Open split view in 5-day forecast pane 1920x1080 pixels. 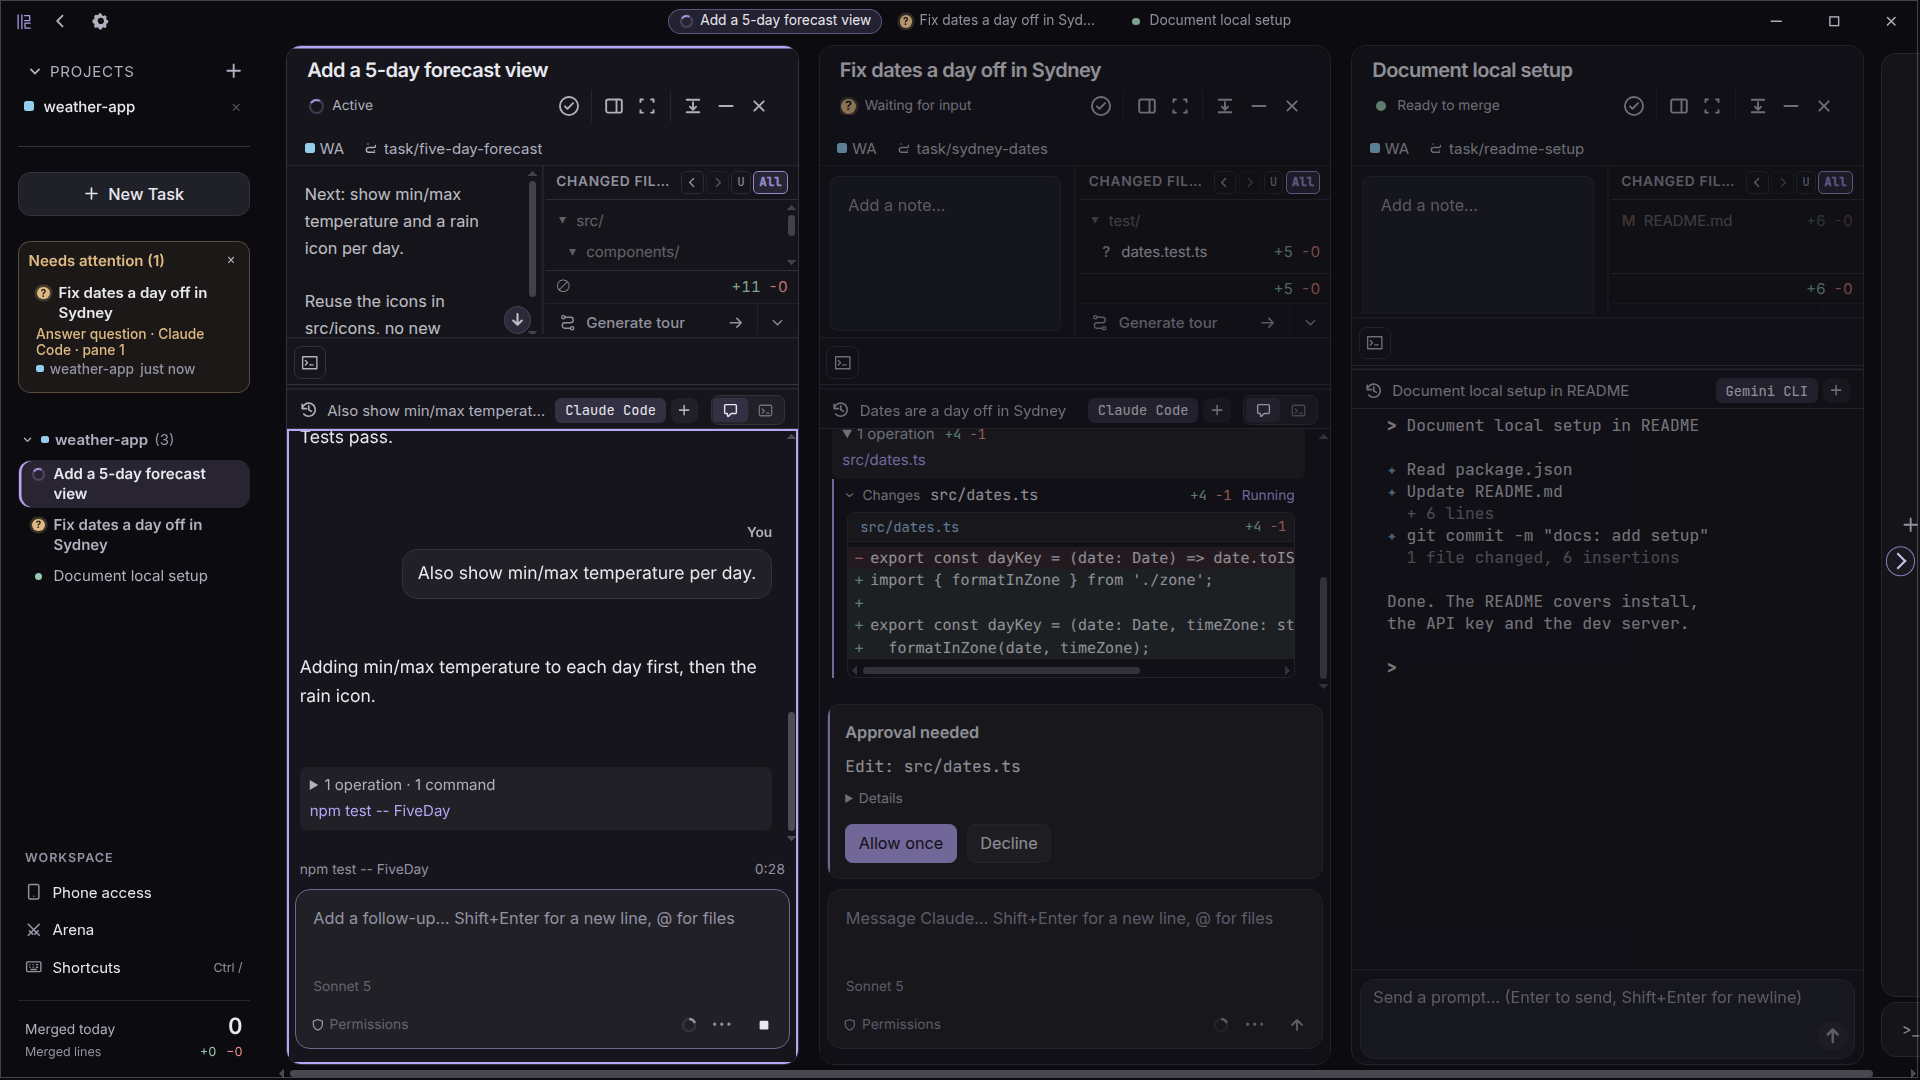point(614,106)
